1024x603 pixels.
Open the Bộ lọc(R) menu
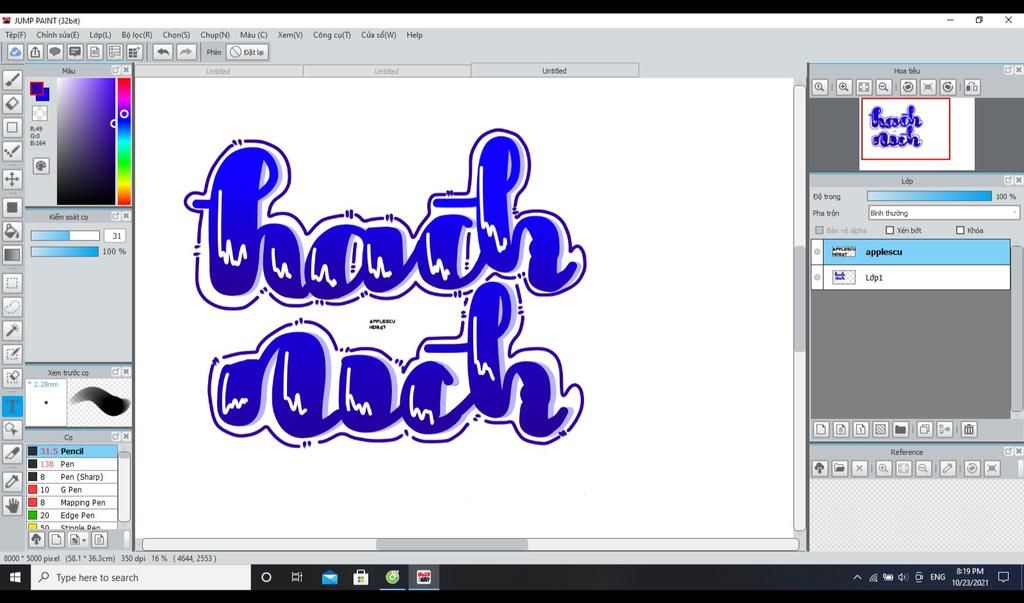(x=136, y=35)
